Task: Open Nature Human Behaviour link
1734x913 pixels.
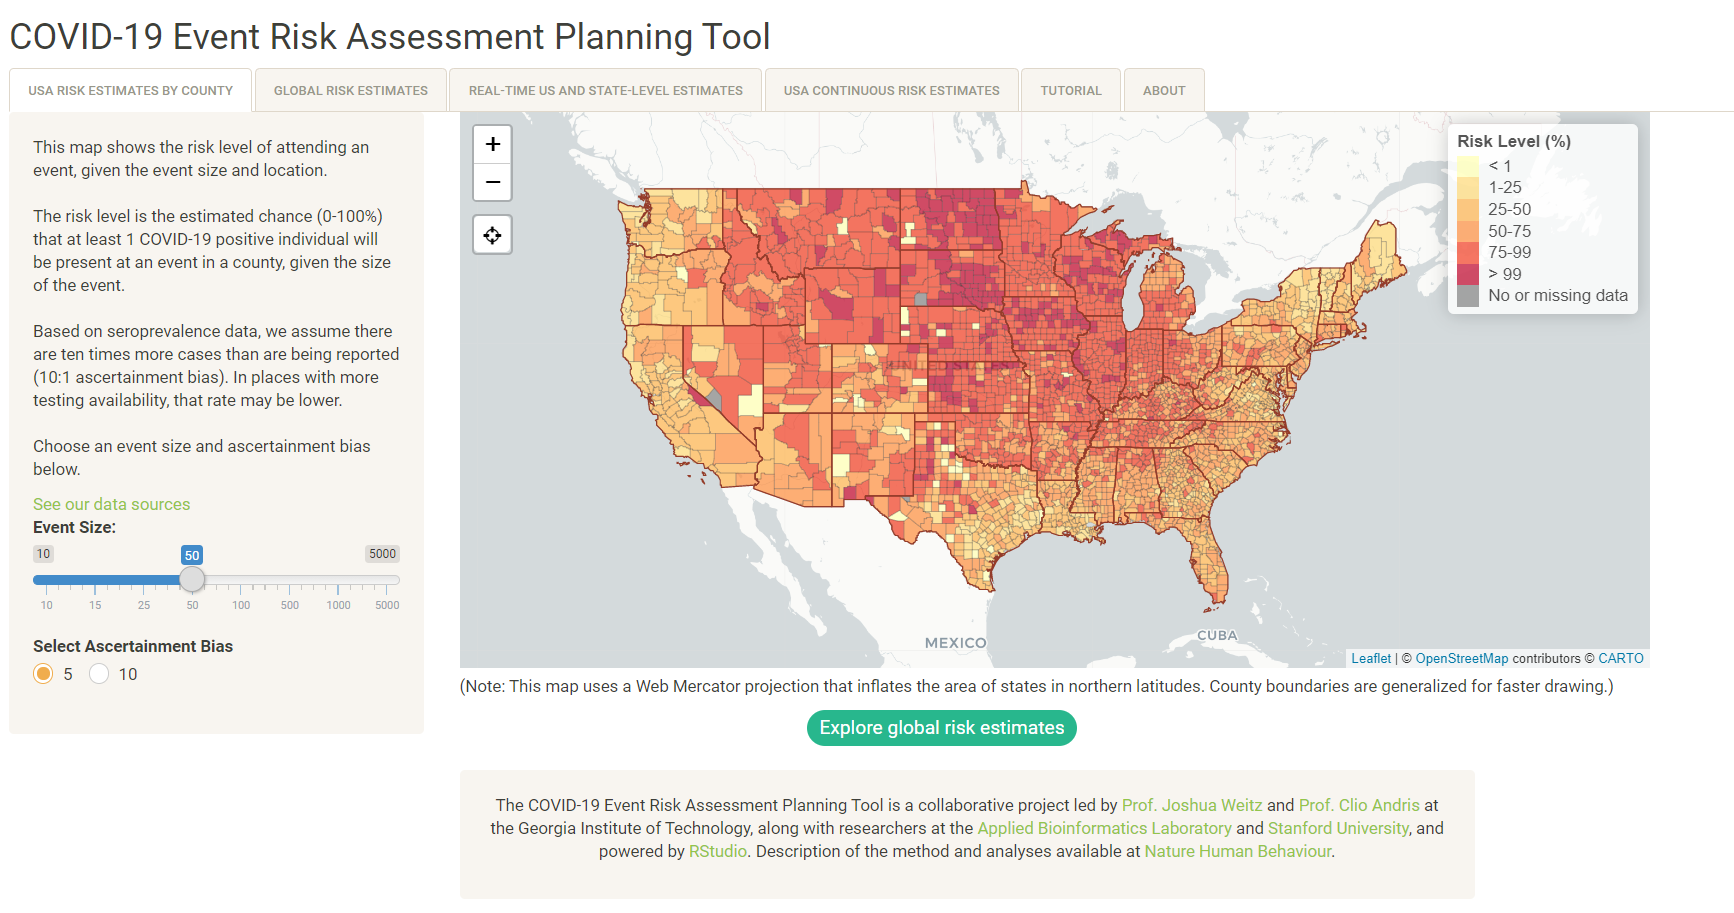Action: (x=1238, y=851)
